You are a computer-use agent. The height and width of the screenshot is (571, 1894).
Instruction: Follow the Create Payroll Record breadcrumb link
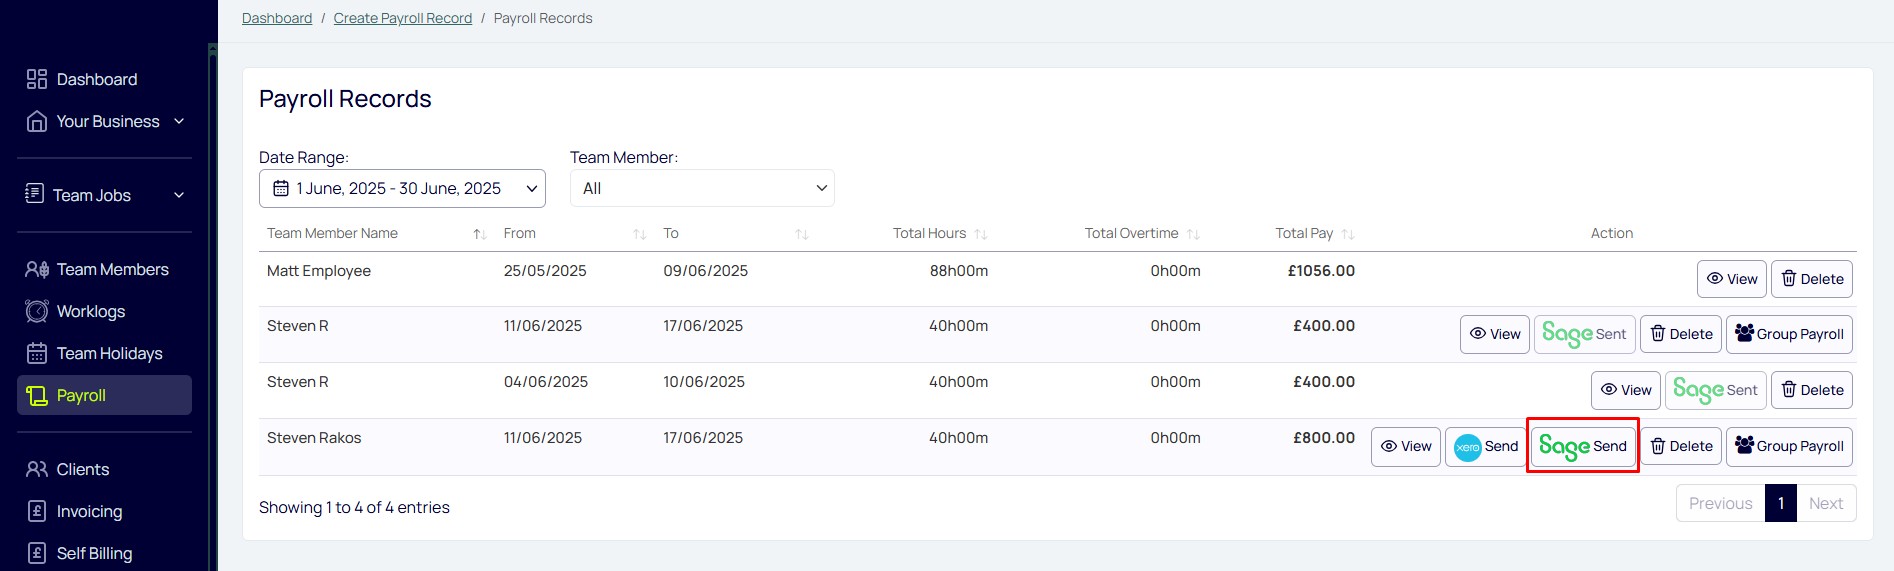tap(403, 18)
